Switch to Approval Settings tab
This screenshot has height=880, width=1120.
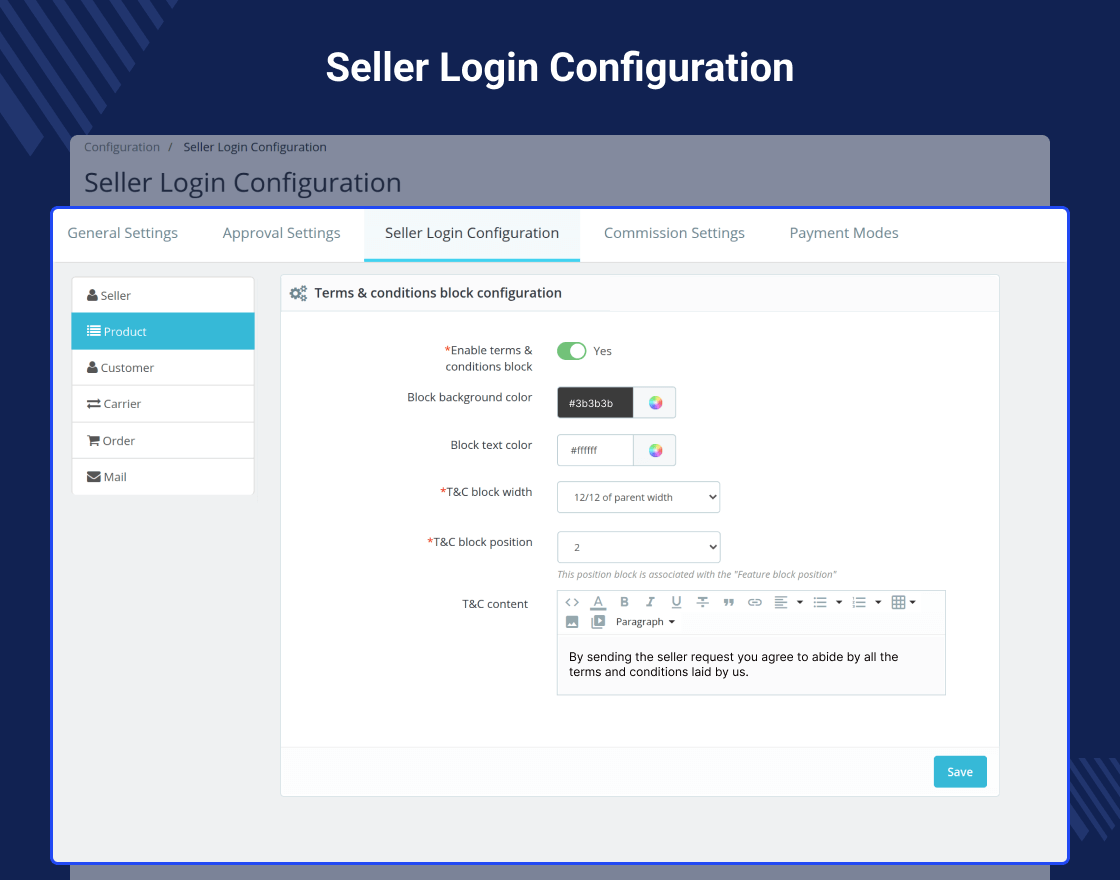[x=281, y=233]
